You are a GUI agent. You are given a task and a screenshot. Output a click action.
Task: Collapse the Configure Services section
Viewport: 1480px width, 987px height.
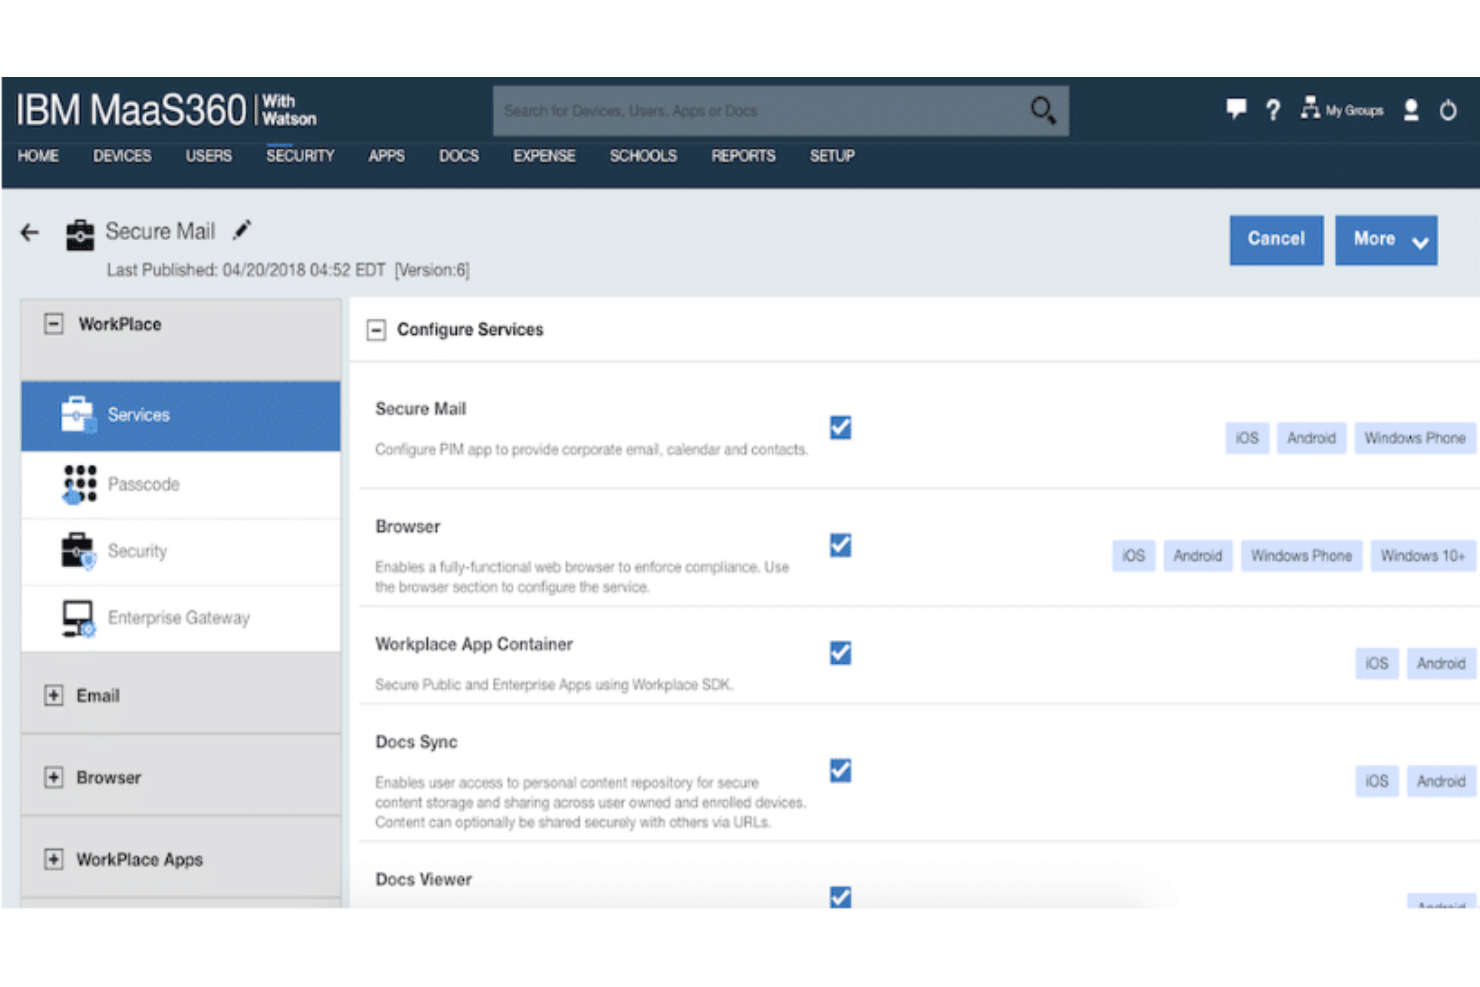[x=376, y=329]
